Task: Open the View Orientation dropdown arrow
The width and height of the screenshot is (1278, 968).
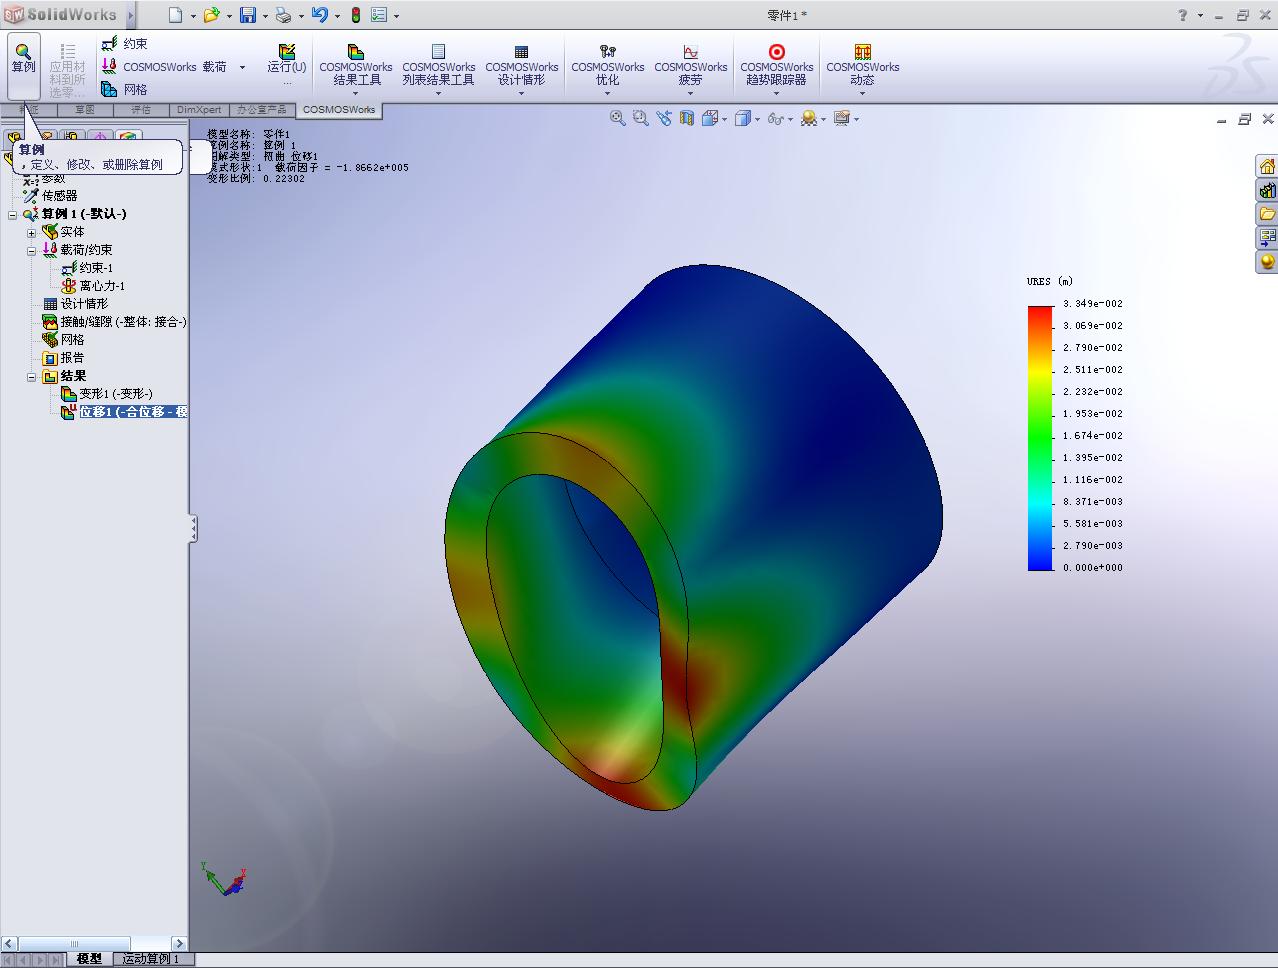Action: click(725, 119)
